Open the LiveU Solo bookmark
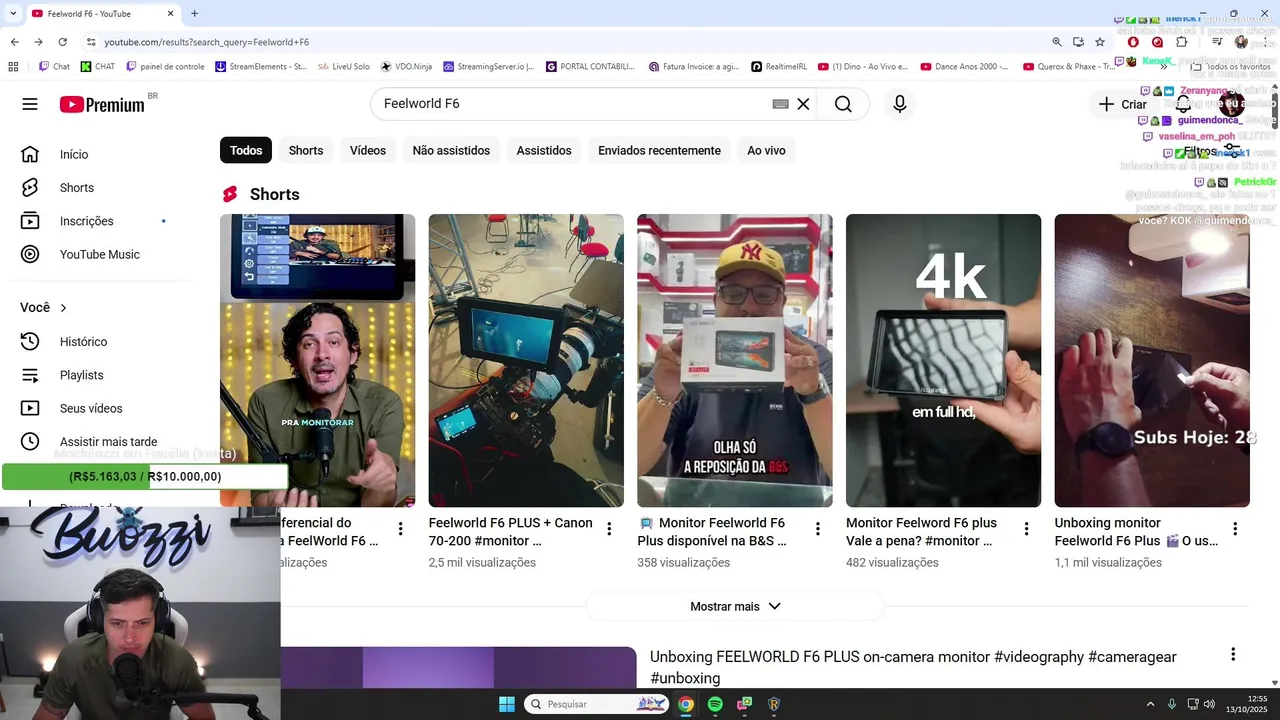 pyautogui.click(x=344, y=67)
